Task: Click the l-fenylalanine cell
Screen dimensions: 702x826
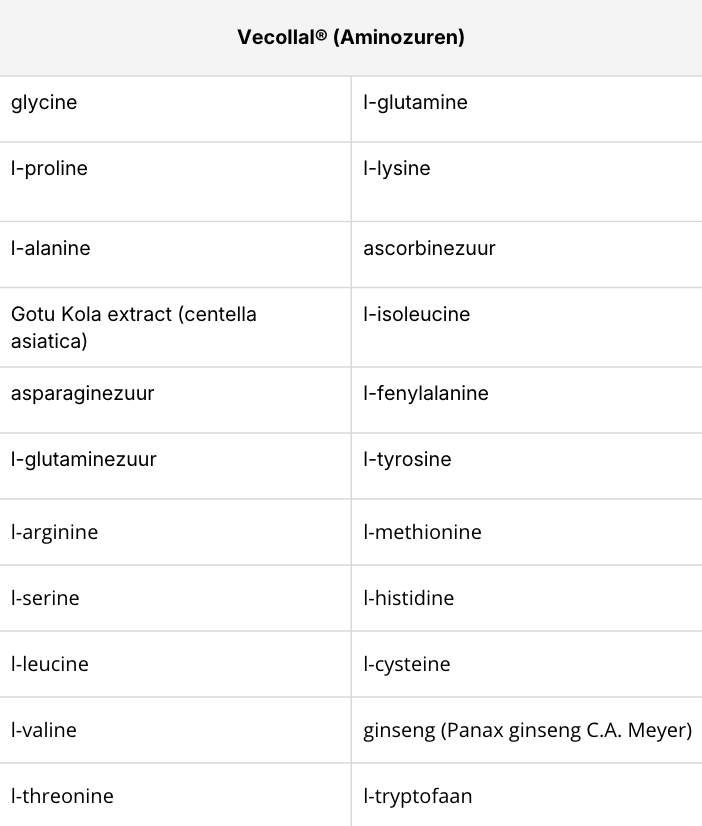Action: click(x=426, y=393)
